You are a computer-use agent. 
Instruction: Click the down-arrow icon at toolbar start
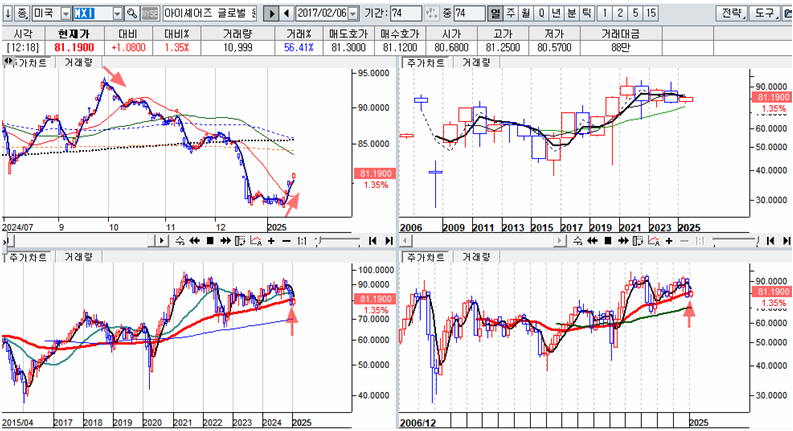tap(8, 13)
